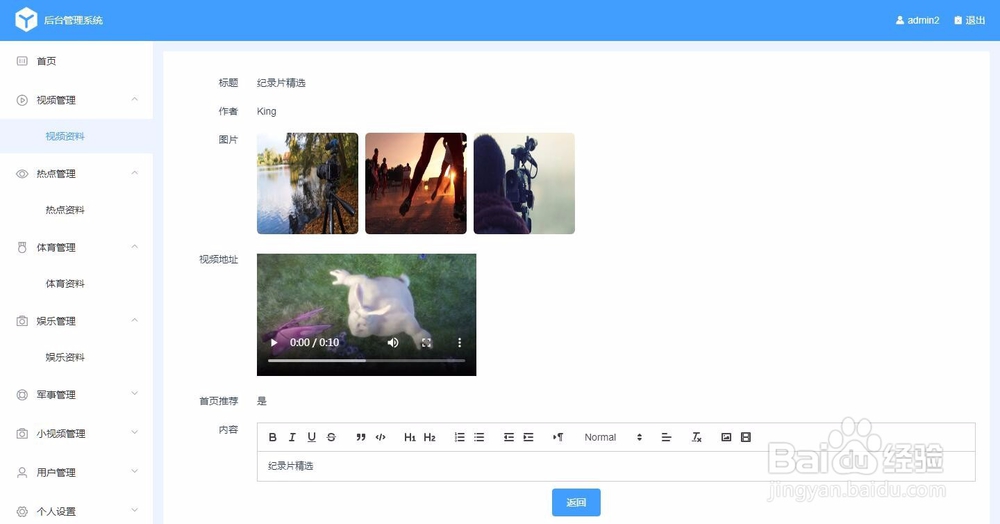Collapse the 娱乐管理 menu
The width and height of the screenshot is (1000, 524).
[x=76, y=321]
